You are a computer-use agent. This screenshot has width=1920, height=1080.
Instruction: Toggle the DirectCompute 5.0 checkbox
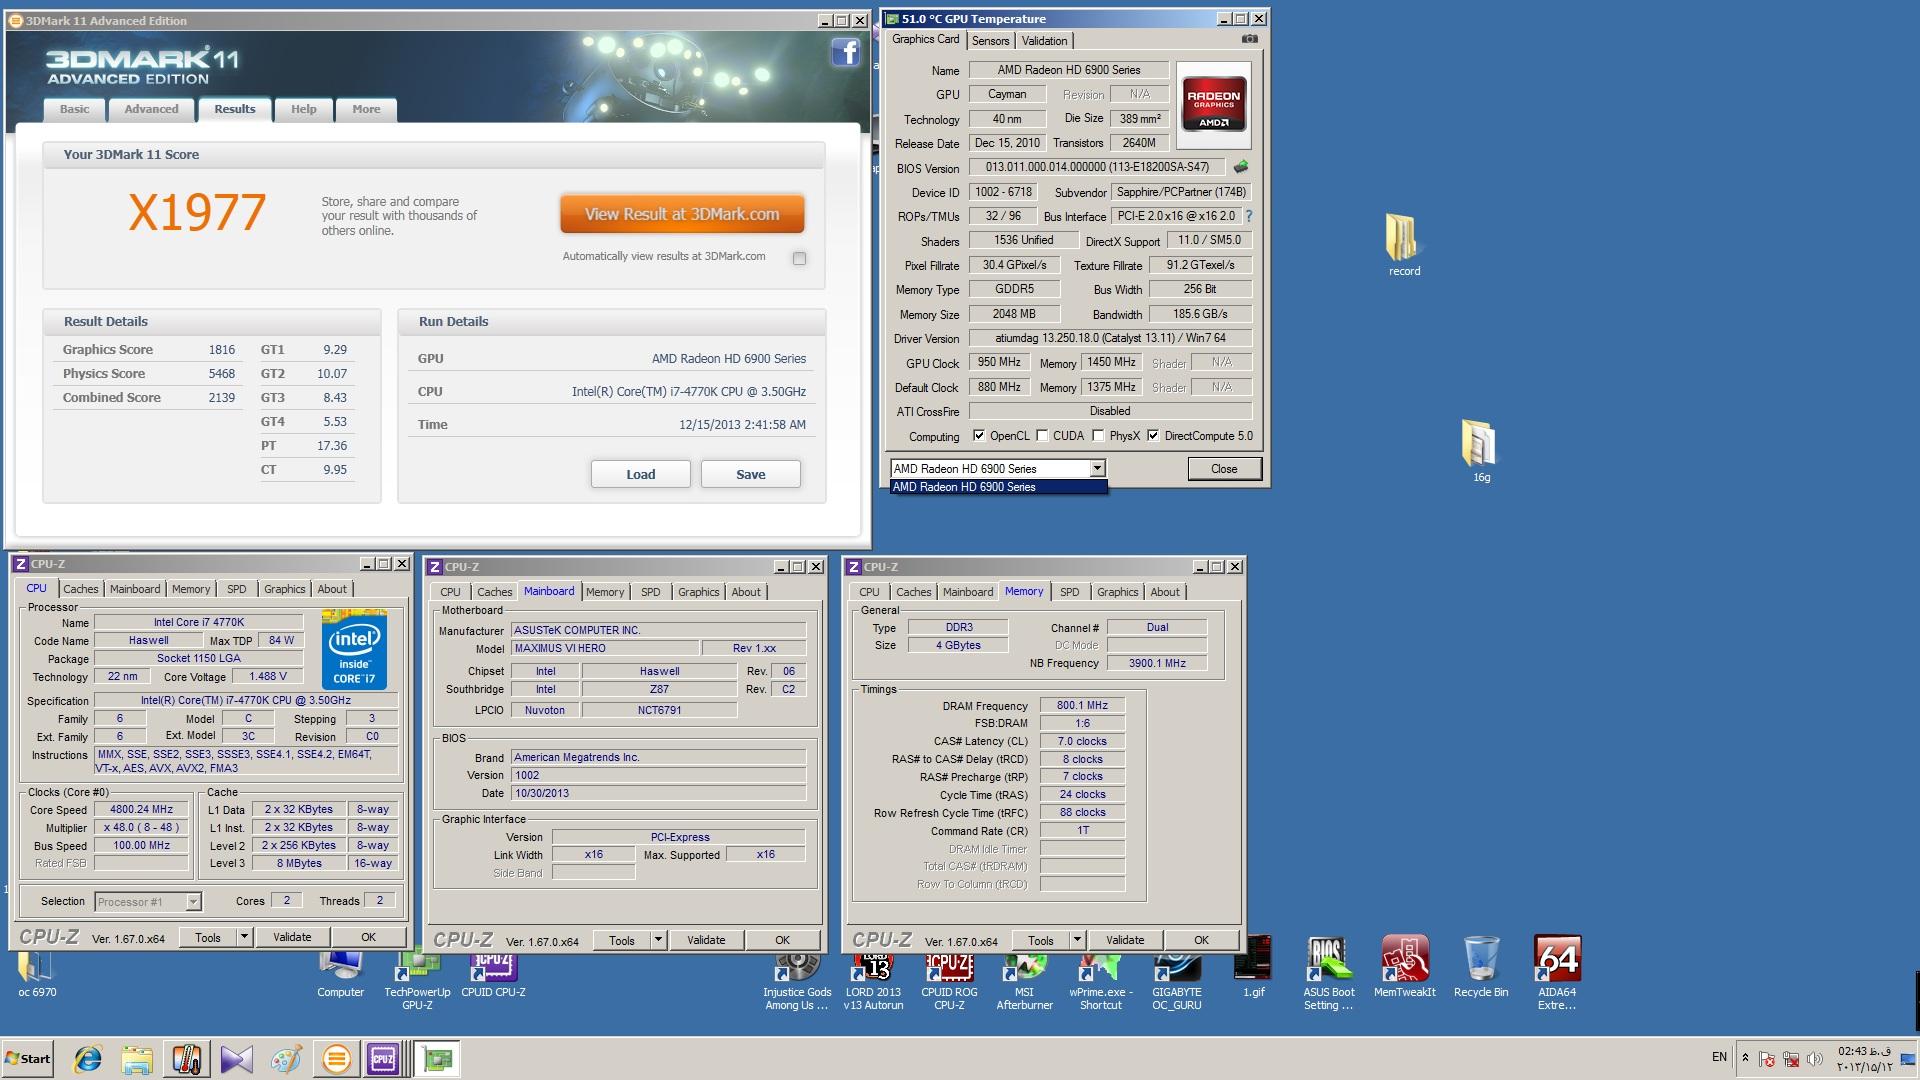(x=1153, y=436)
